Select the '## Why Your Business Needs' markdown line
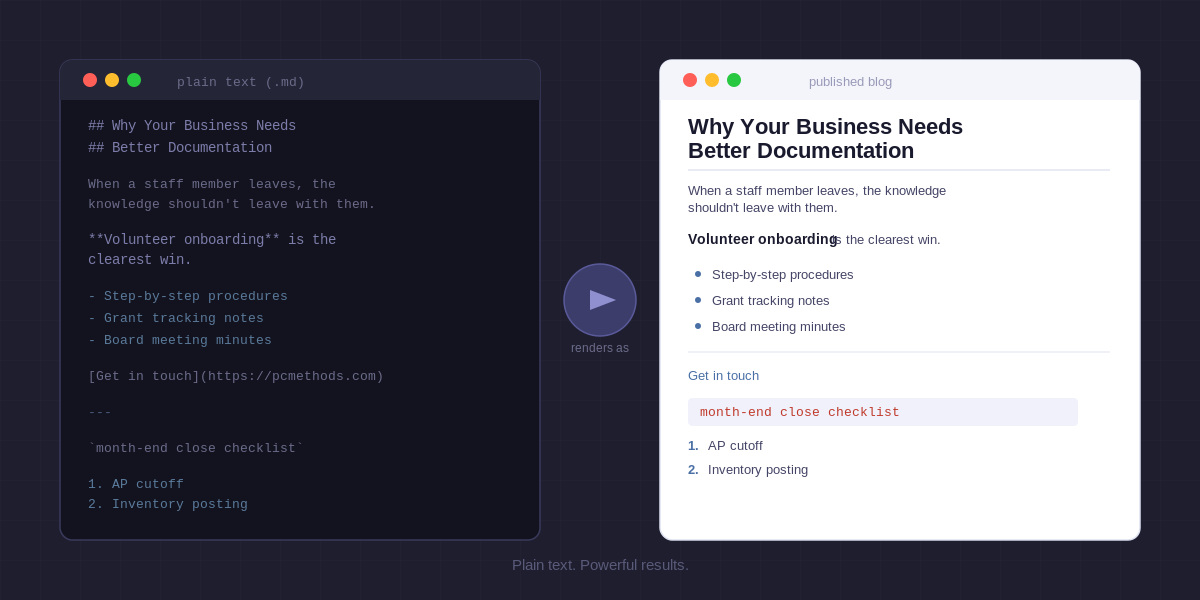 [192, 126]
